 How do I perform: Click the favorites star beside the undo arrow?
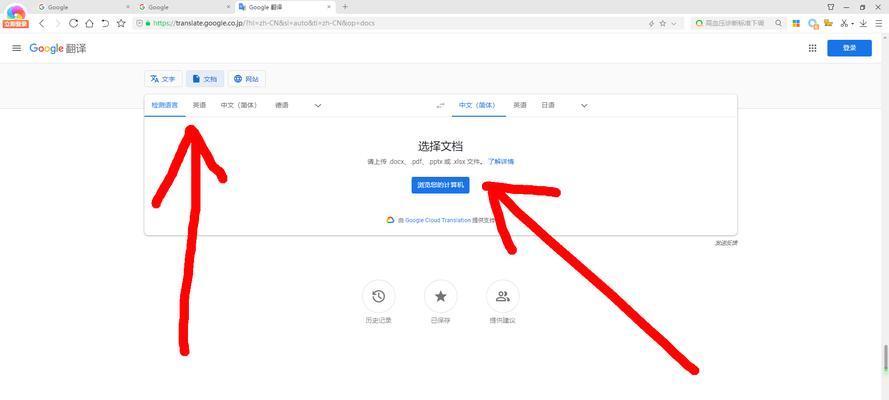[x=121, y=23]
